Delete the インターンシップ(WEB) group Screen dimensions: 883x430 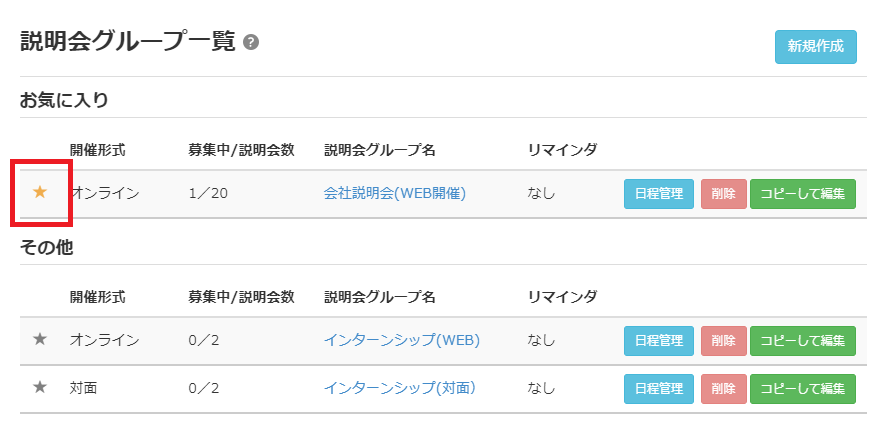[x=723, y=341]
